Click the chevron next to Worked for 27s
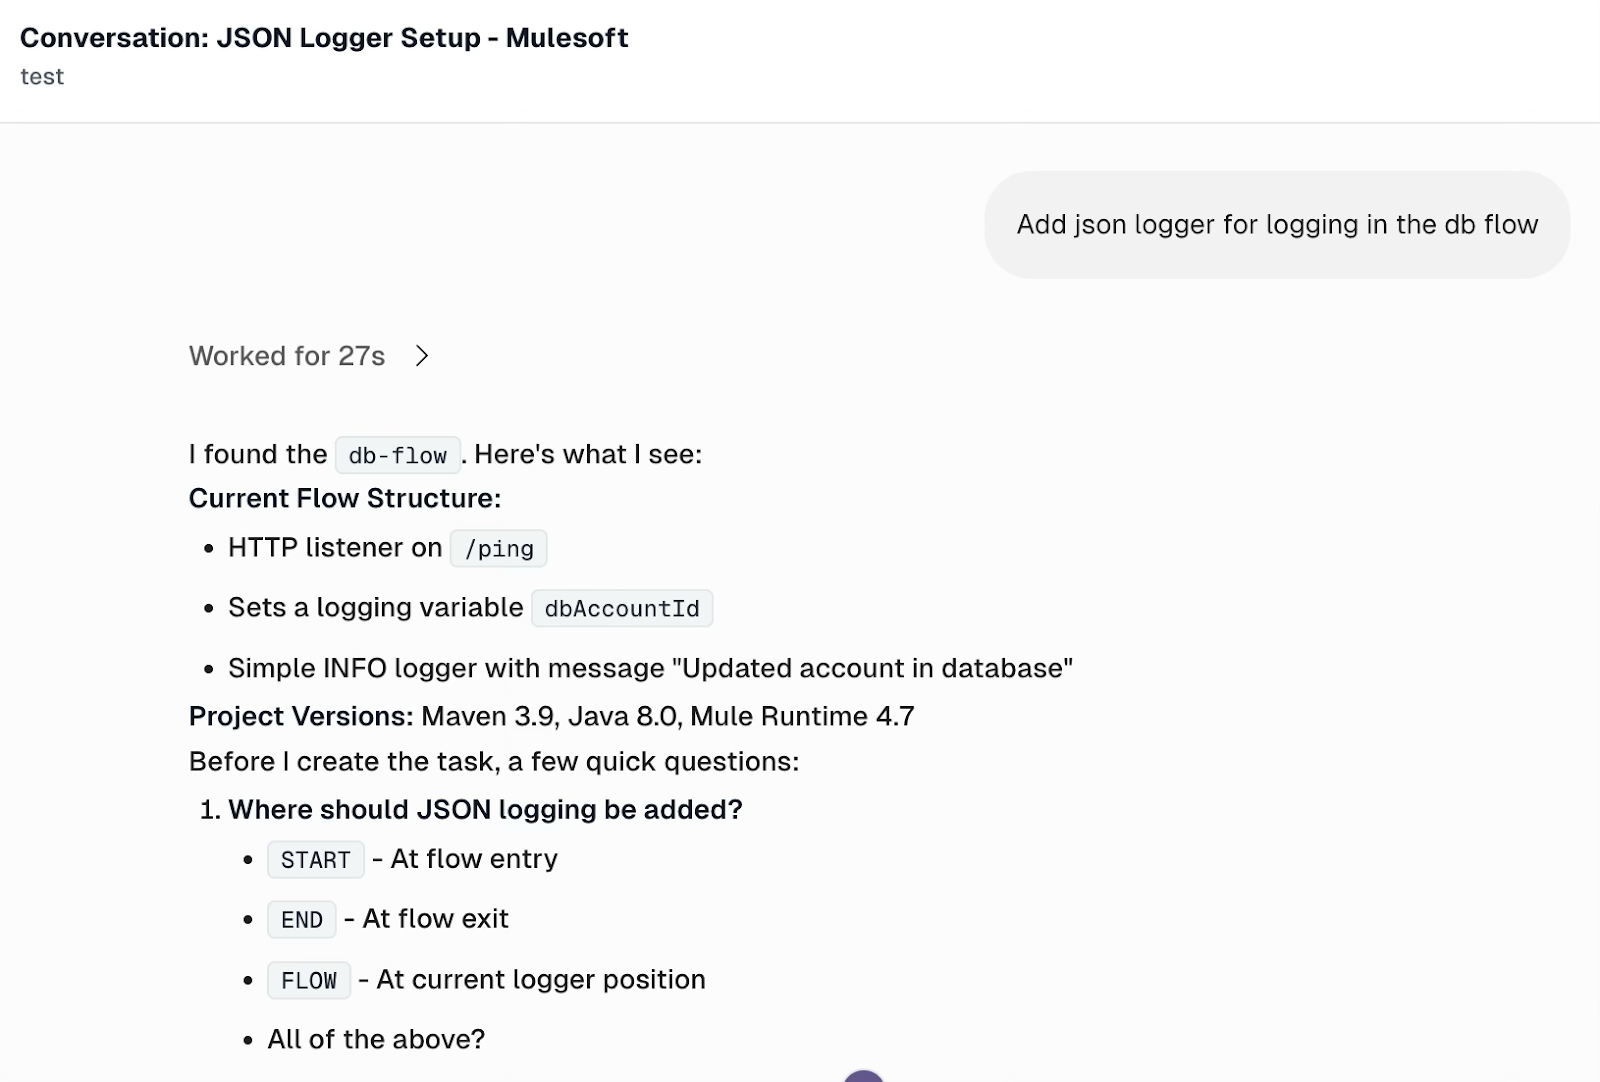 pyautogui.click(x=422, y=356)
